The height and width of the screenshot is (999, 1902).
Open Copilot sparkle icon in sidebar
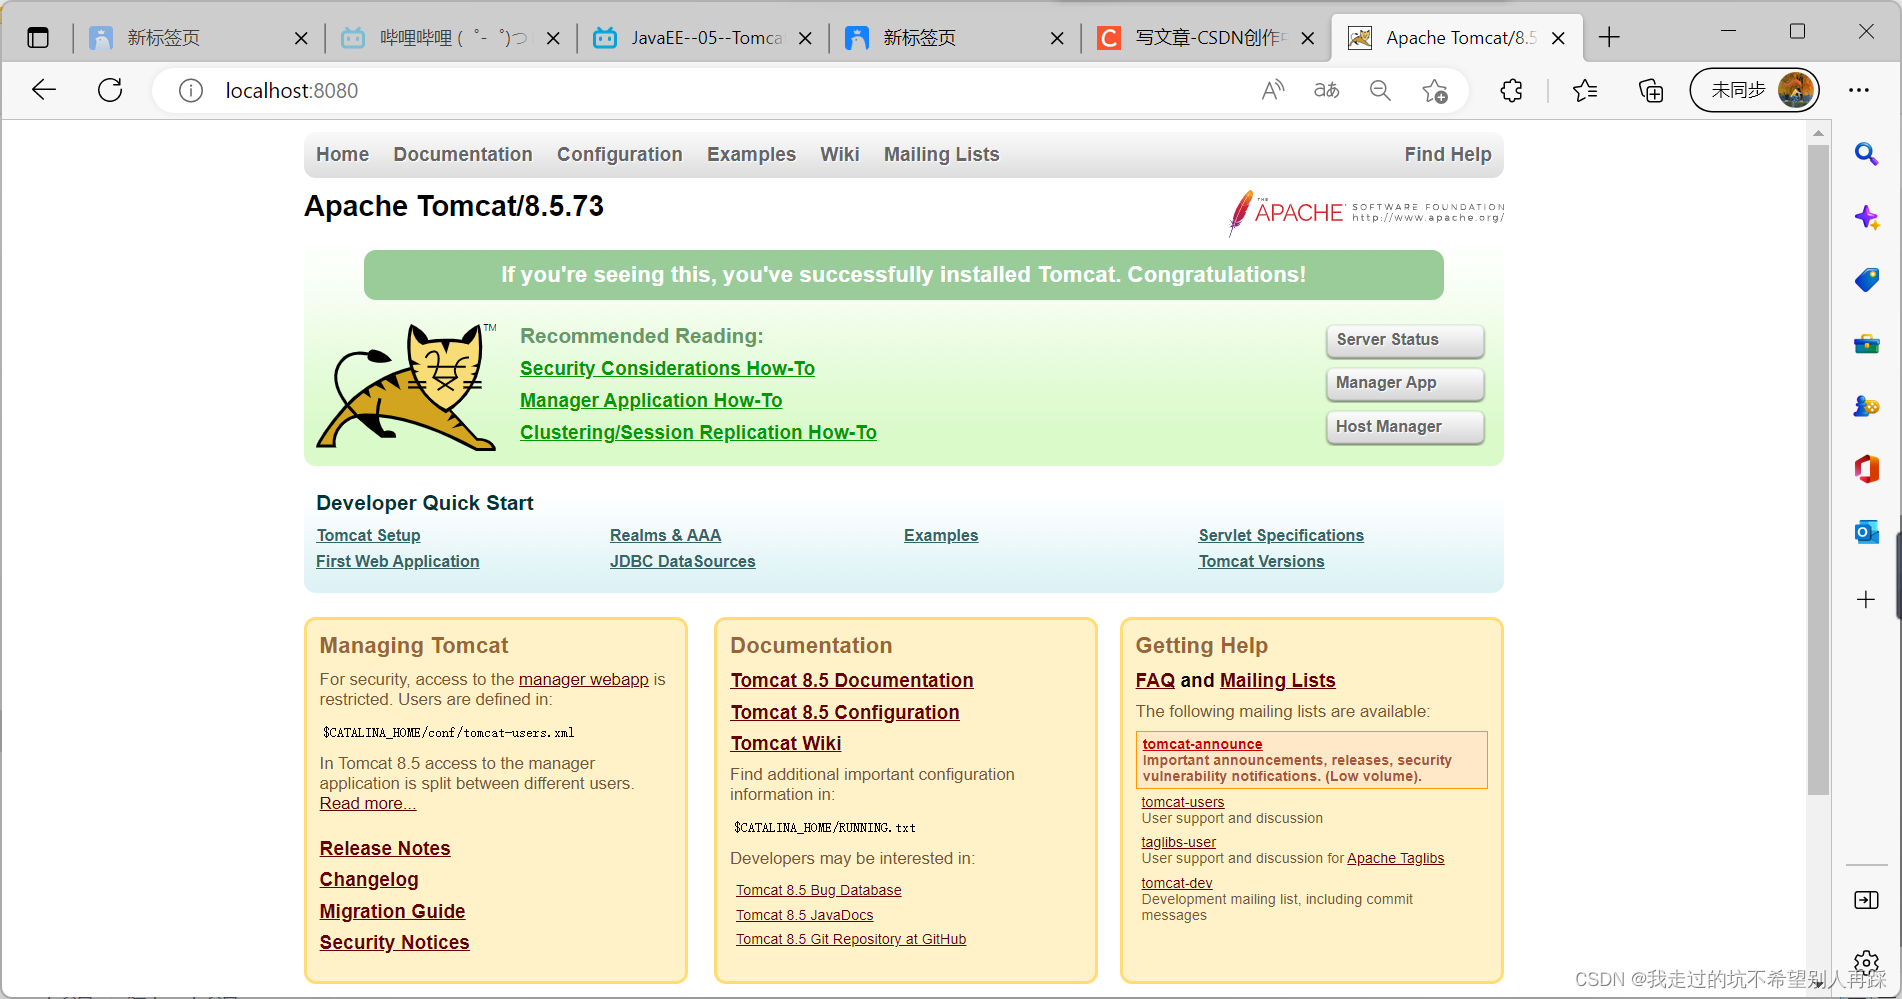click(1866, 217)
